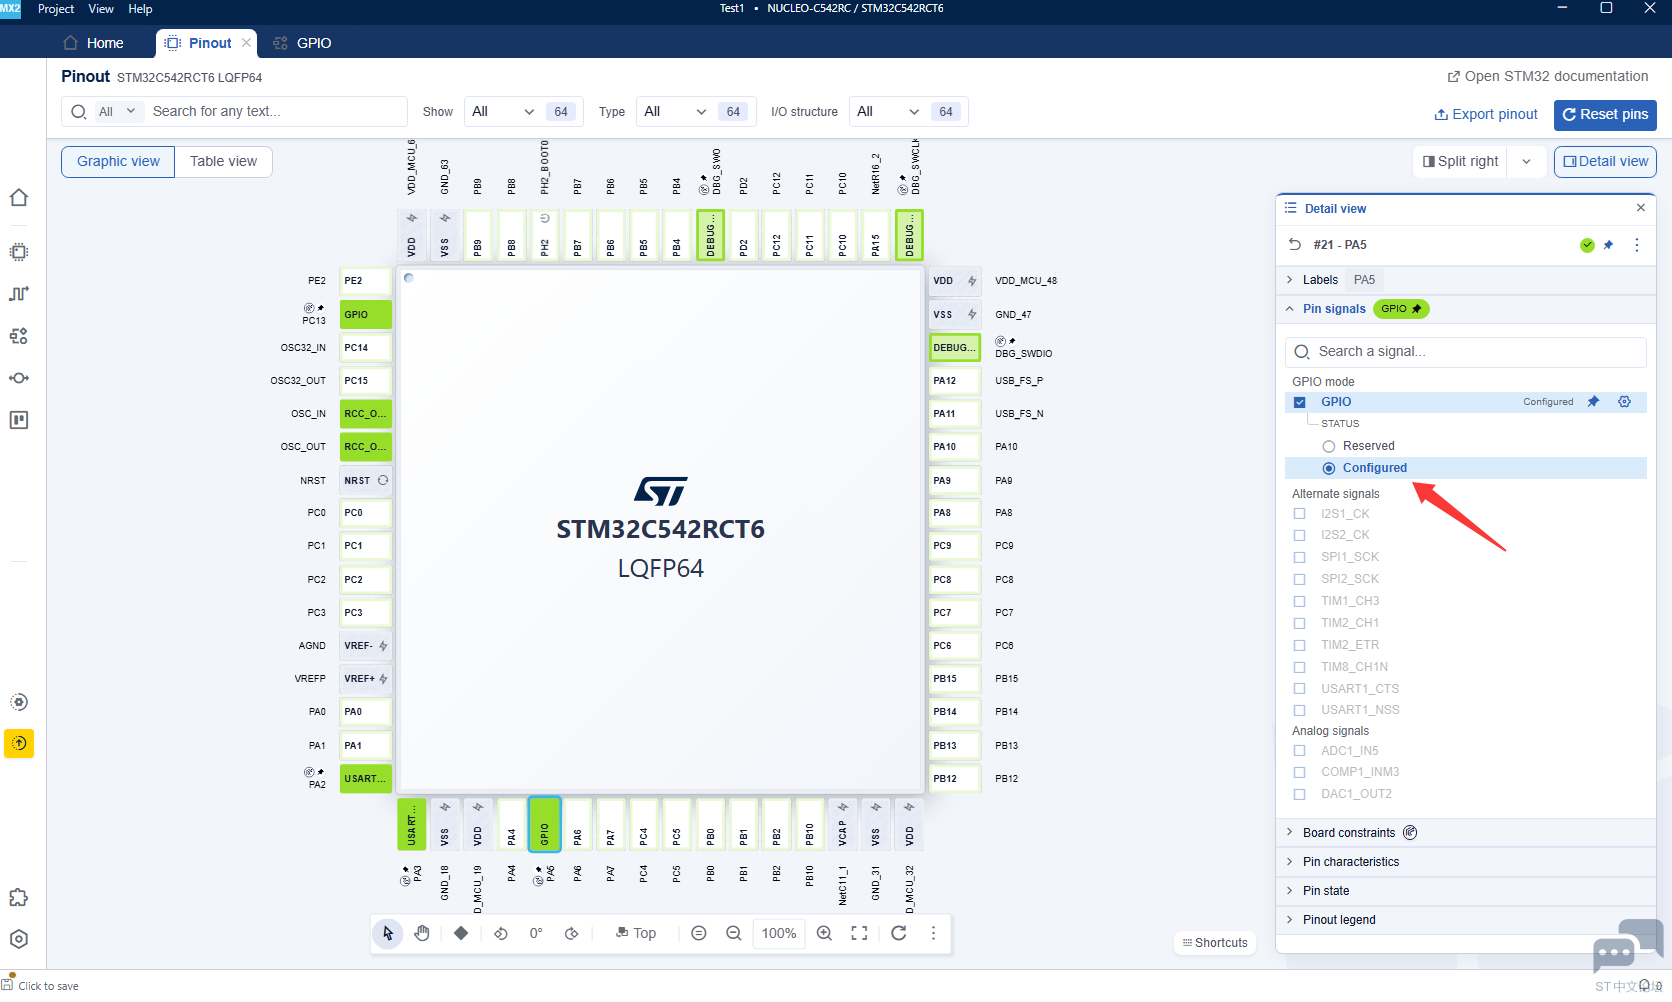Viewport: 1672px width, 1002px height.
Task: Click the Reset pins button
Action: click(x=1605, y=114)
